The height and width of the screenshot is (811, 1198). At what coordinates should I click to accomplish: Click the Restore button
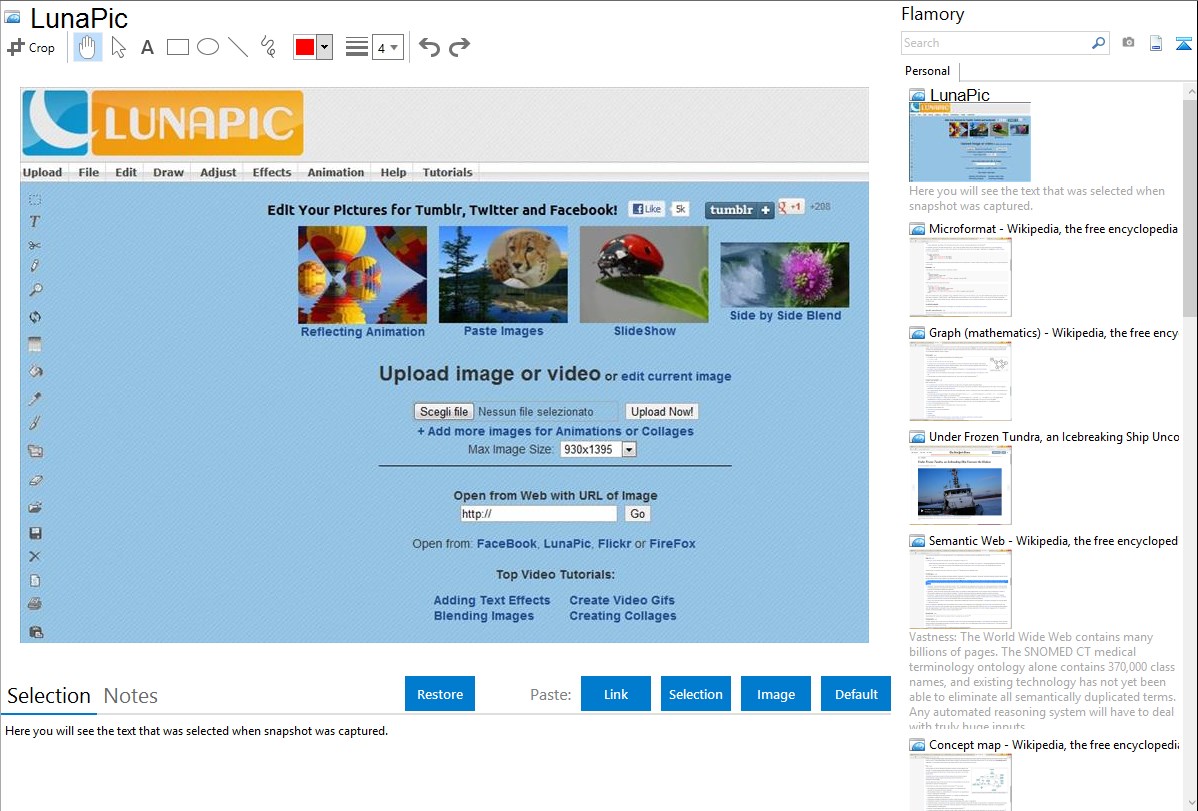[x=440, y=693]
